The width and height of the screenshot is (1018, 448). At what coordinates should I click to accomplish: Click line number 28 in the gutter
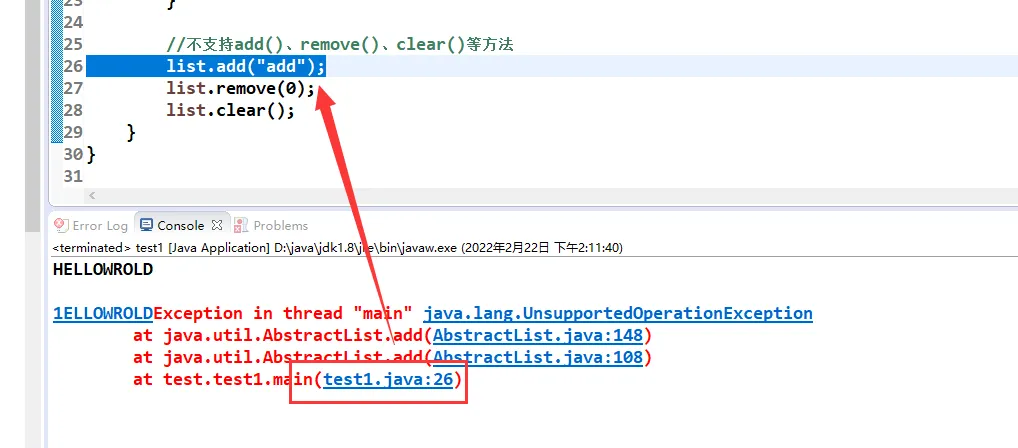tap(74, 110)
